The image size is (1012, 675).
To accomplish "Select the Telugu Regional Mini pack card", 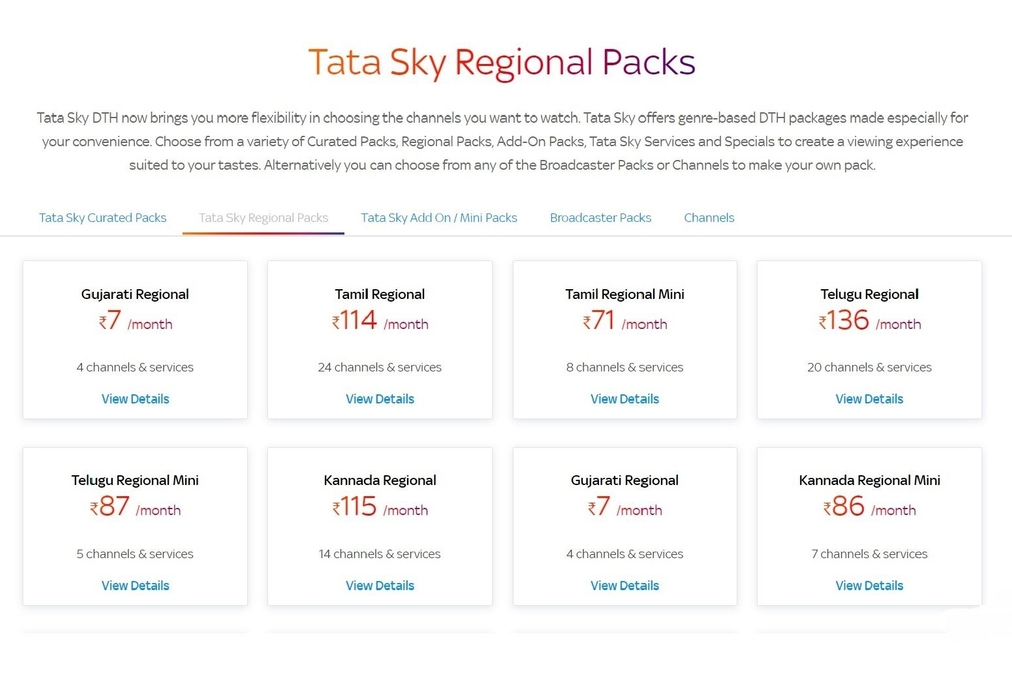I will 135,525.
